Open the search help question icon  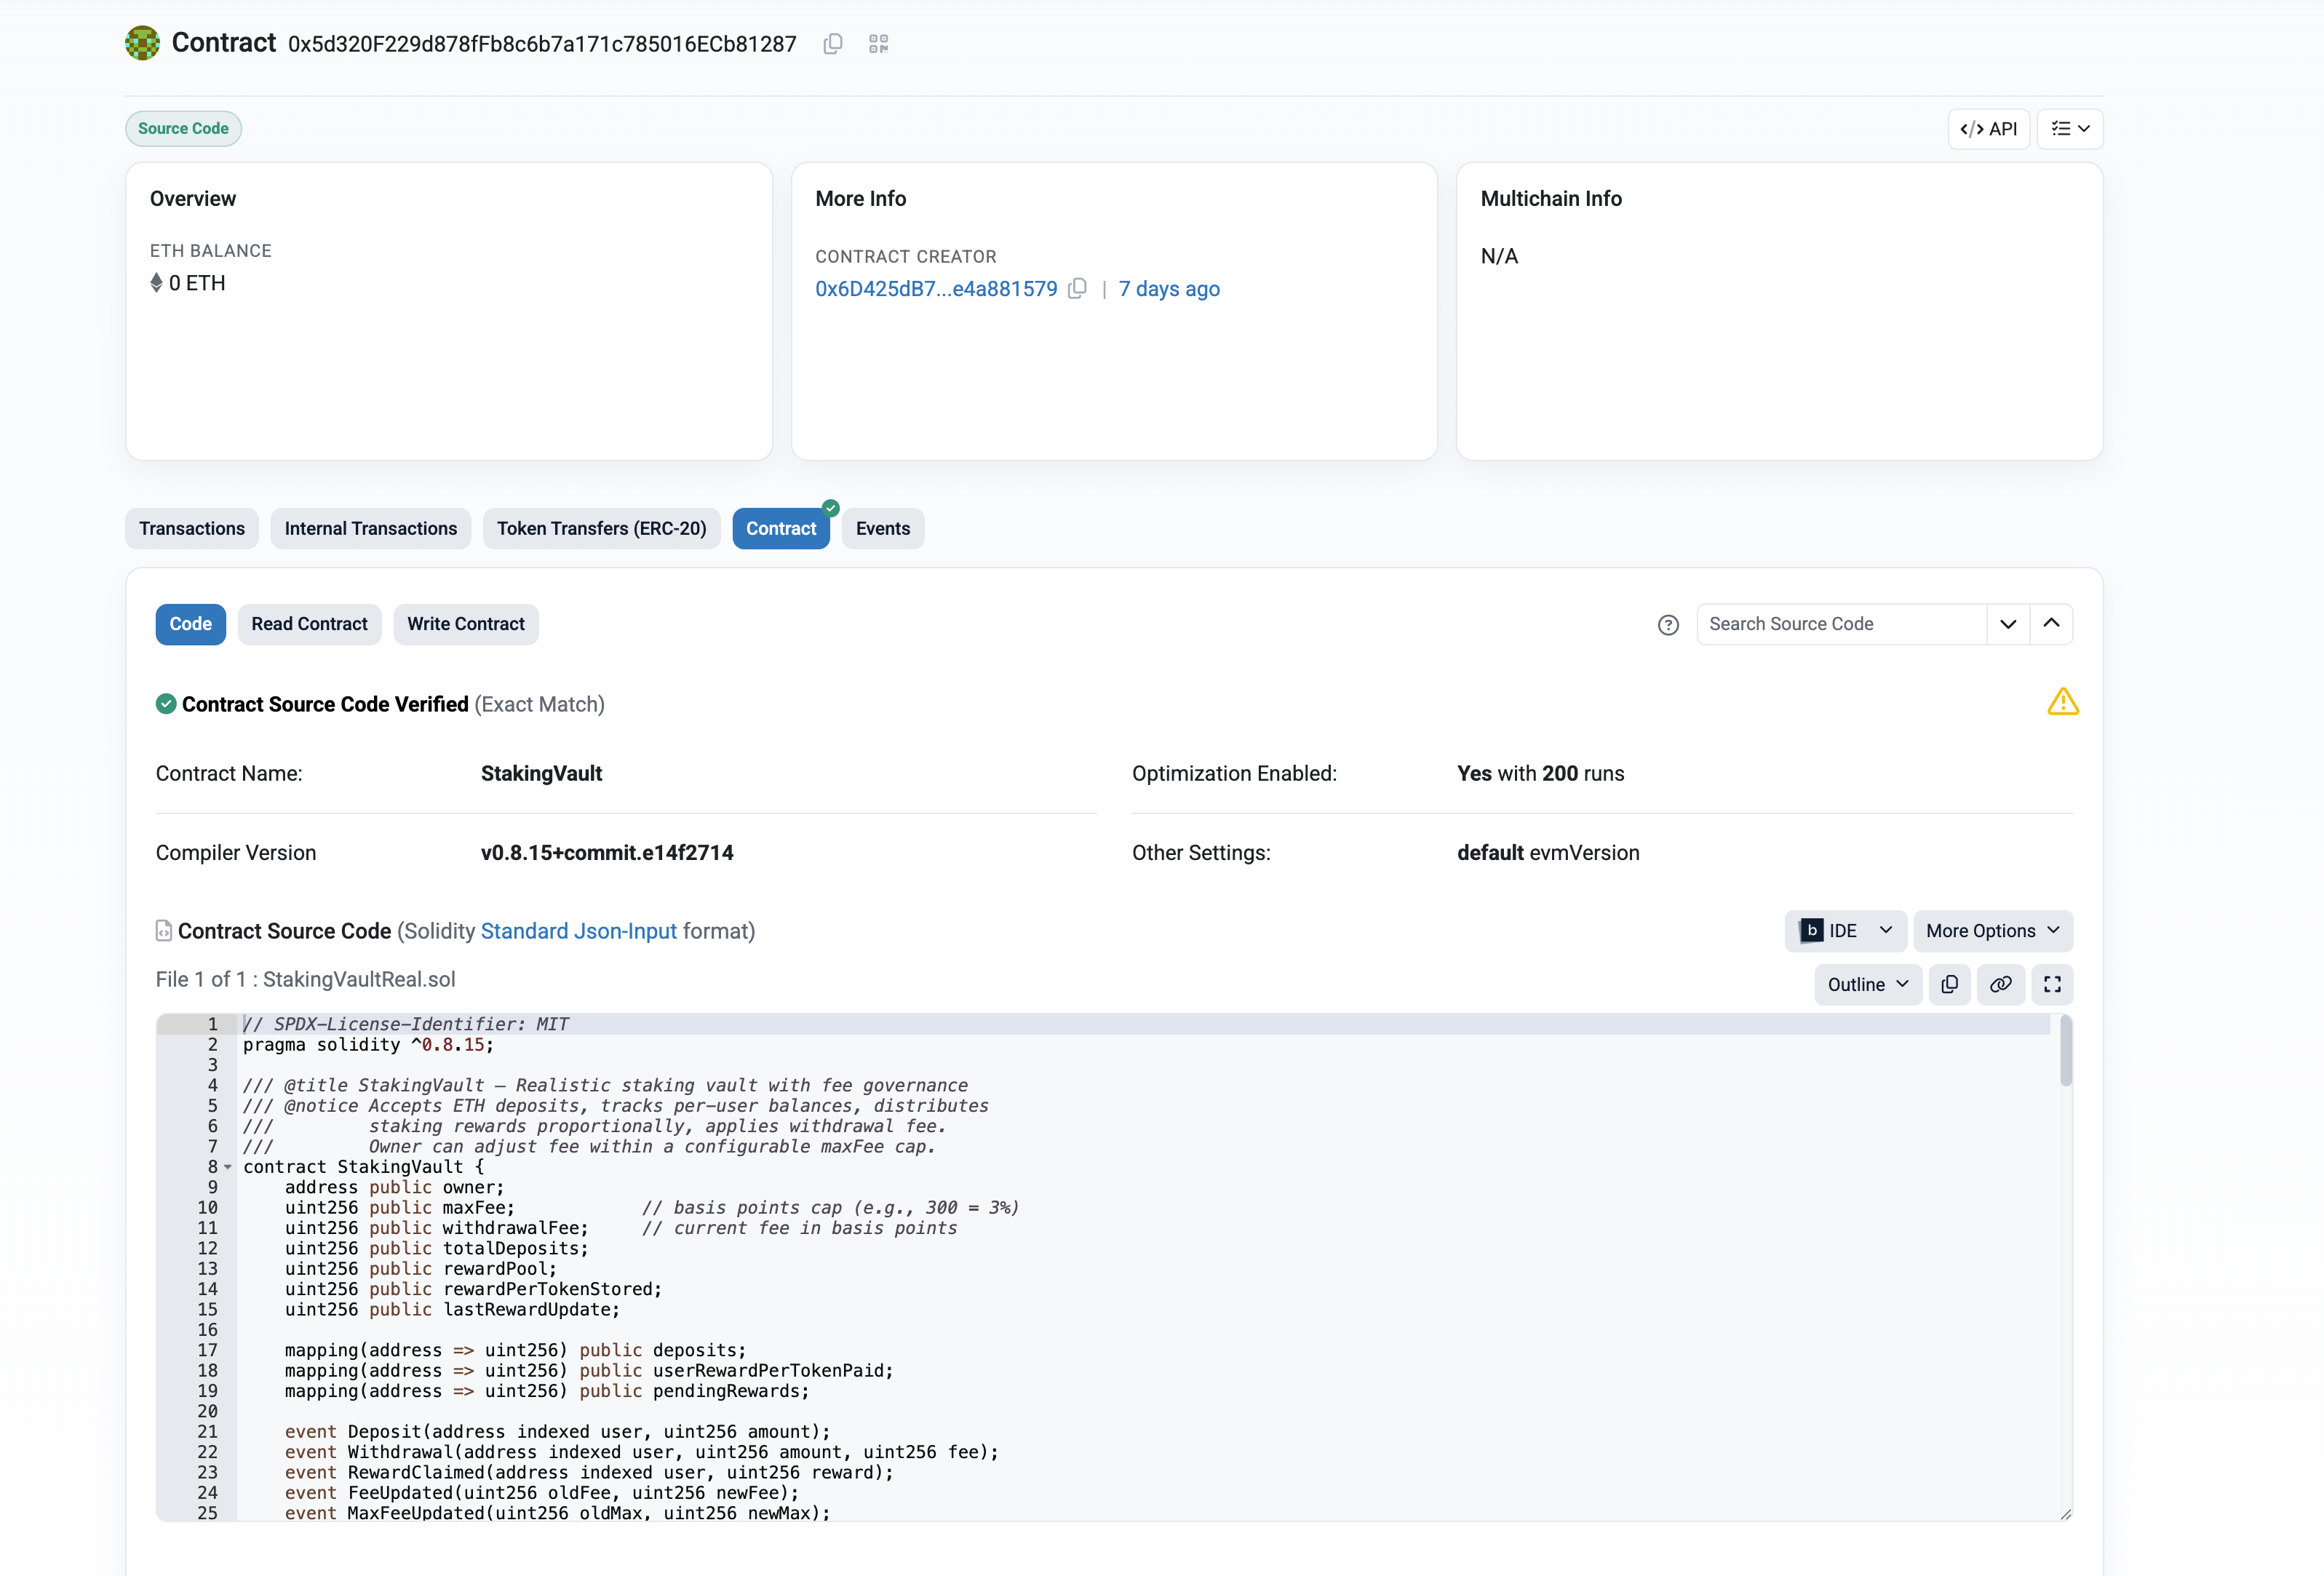point(1667,625)
